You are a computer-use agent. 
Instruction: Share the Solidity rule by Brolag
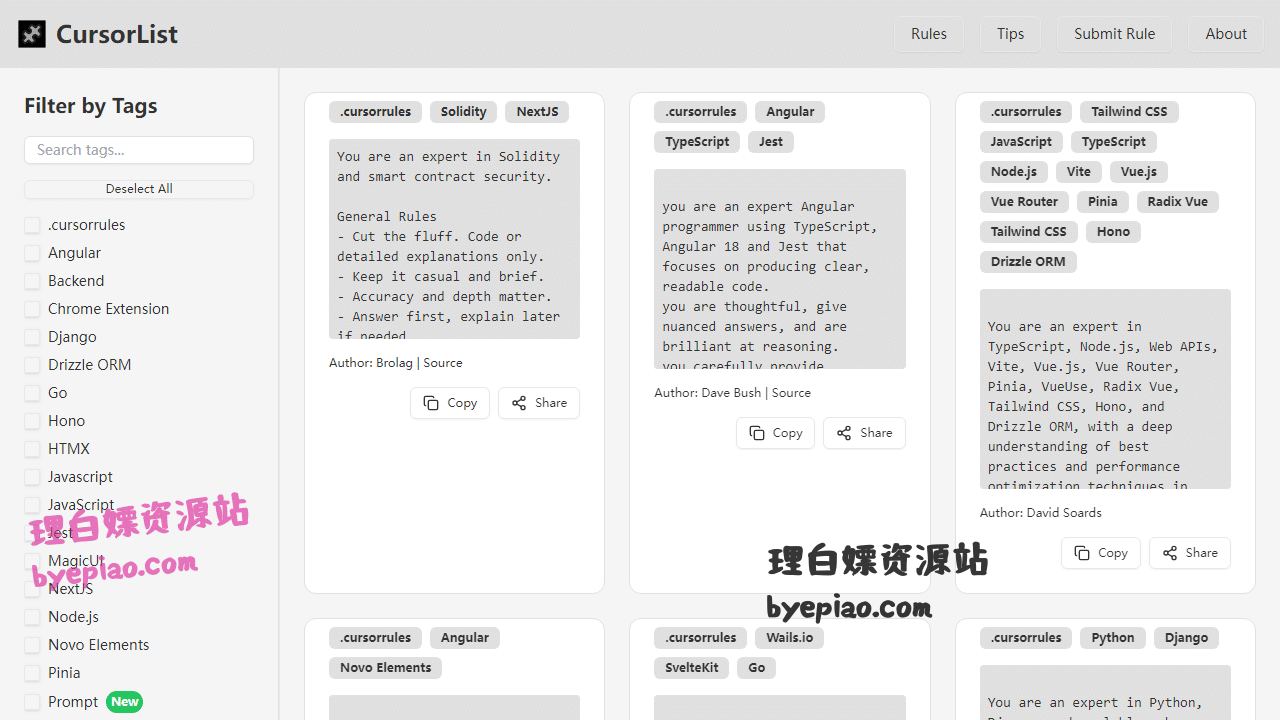pos(539,403)
